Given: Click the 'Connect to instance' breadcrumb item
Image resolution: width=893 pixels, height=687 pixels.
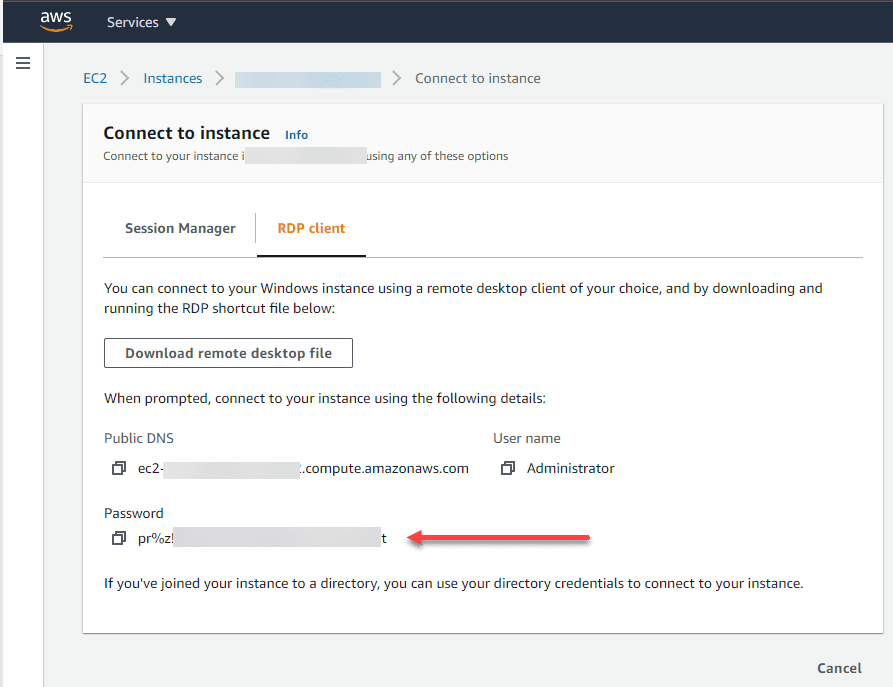Looking at the screenshot, I should click(478, 78).
